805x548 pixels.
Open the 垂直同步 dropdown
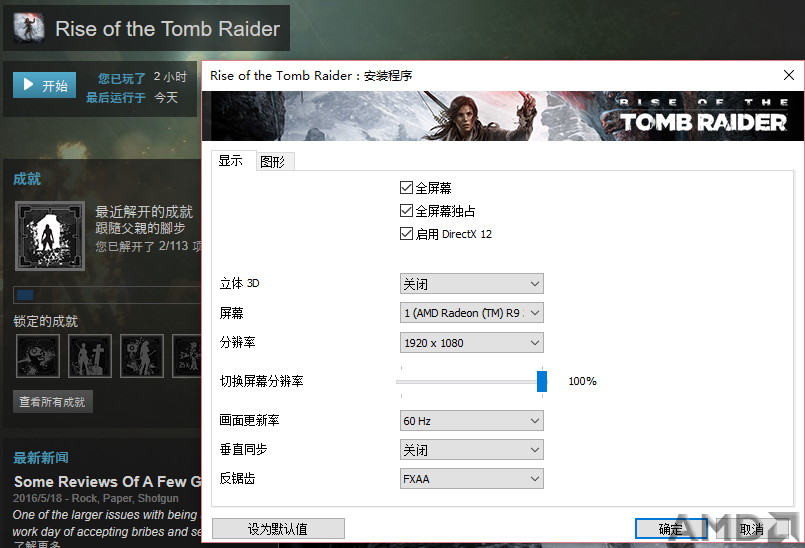coord(471,450)
